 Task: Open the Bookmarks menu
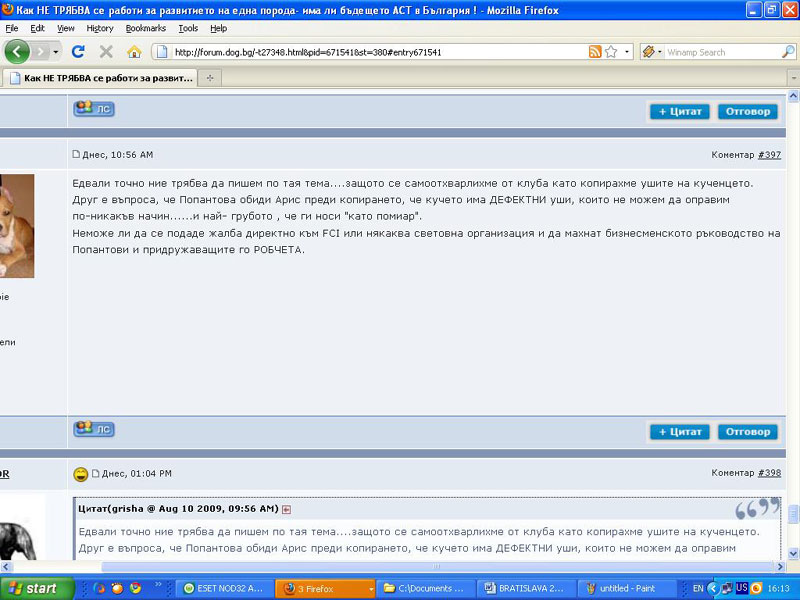click(x=146, y=29)
